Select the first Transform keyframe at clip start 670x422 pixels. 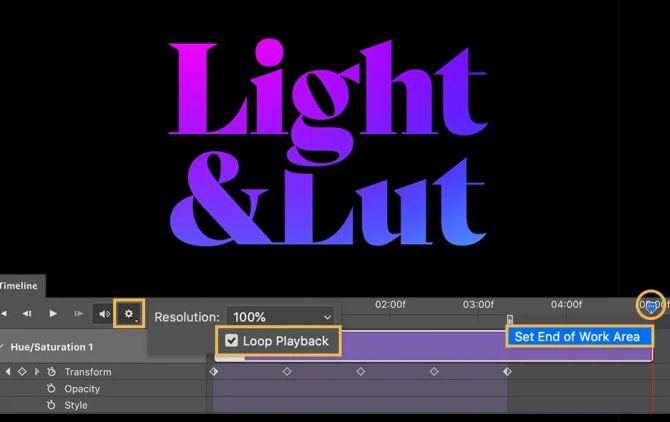coord(214,372)
